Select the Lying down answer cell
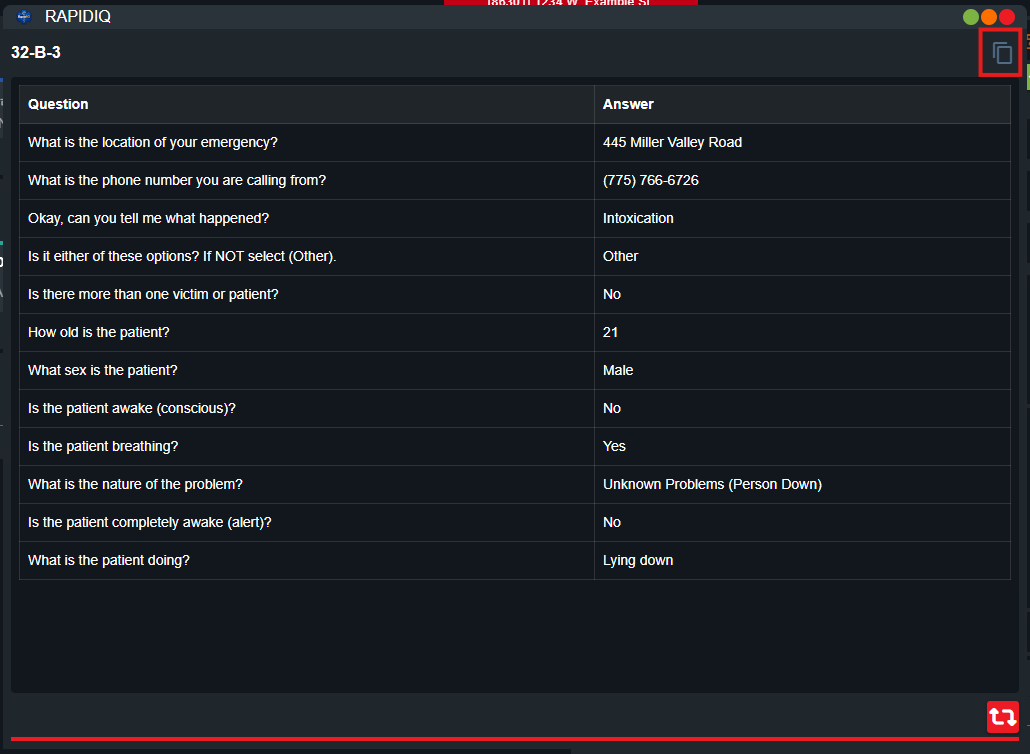Screen dimensions: 1030x754 pyautogui.click(x=638, y=560)
